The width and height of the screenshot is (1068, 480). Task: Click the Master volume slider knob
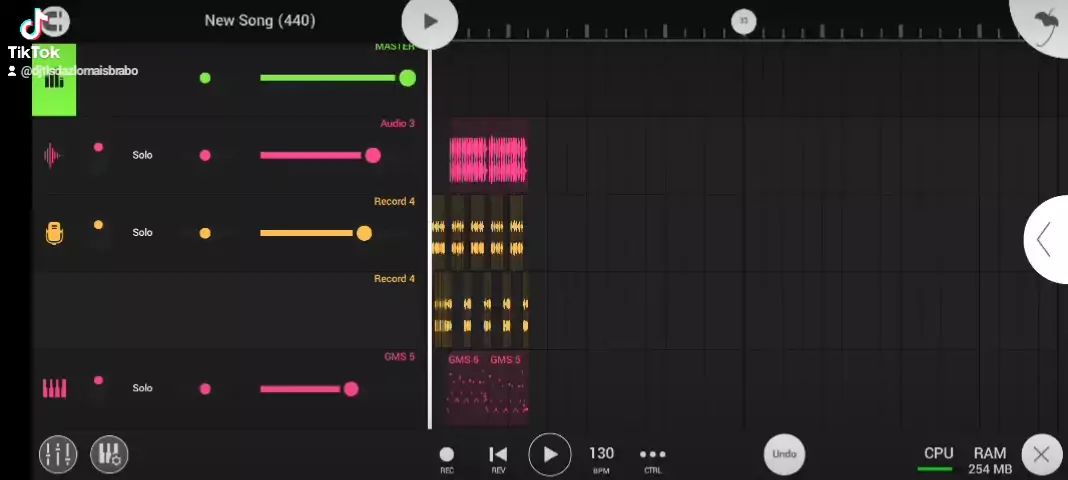point(407,78)
